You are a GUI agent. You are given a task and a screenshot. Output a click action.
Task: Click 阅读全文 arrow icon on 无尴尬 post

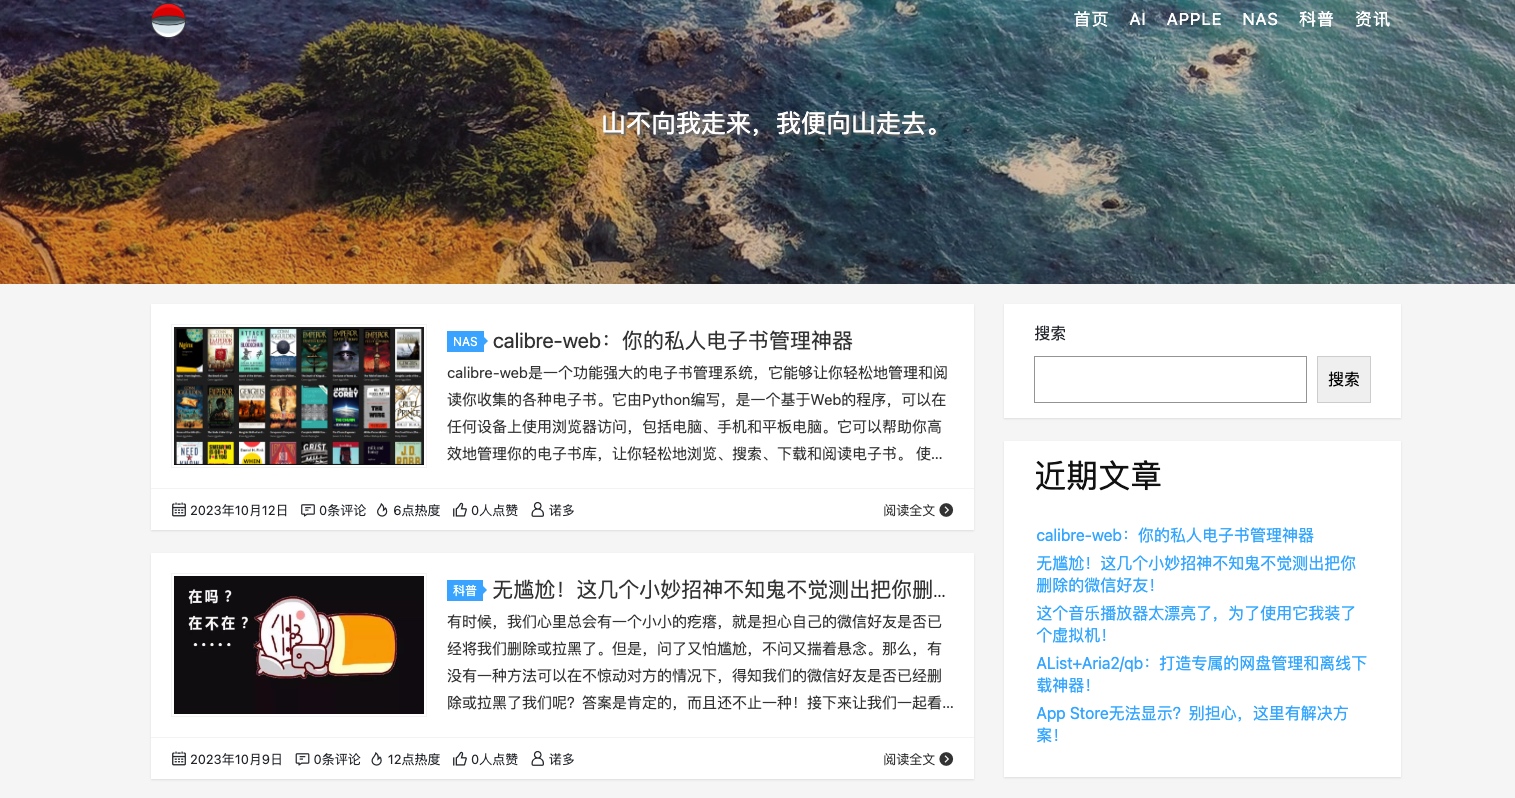point(946,759)
